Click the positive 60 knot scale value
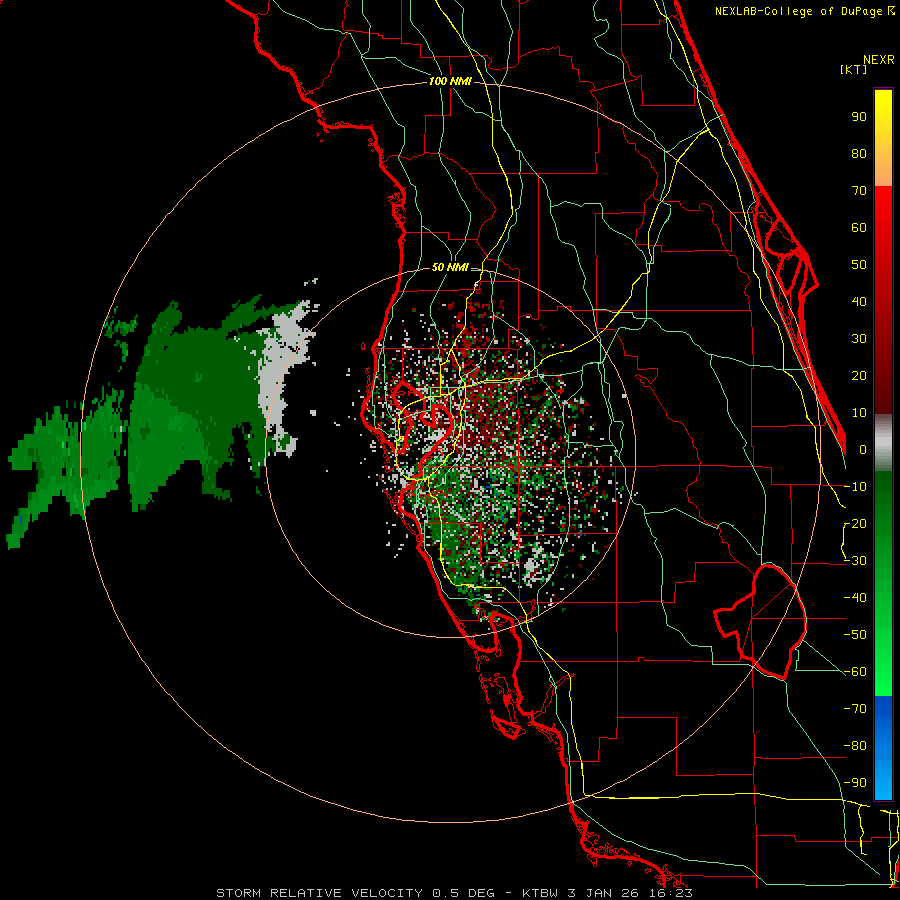Image resolution: width=900 pixels, height=900 pixels. [859, 228]
